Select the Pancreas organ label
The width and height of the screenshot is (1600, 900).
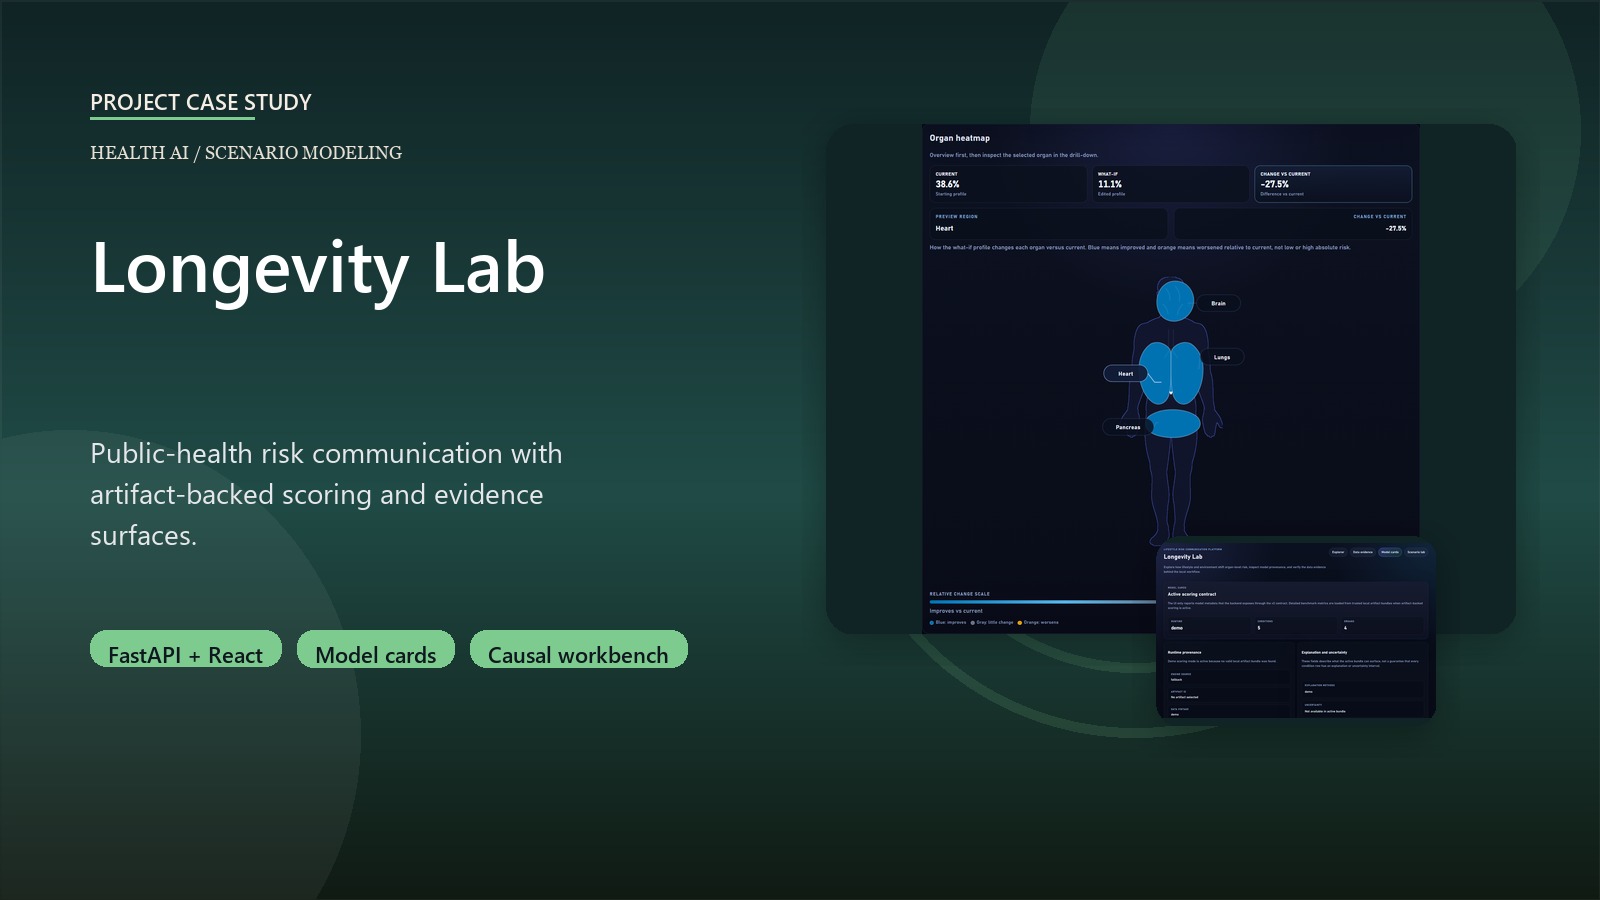pos(1127,427)
